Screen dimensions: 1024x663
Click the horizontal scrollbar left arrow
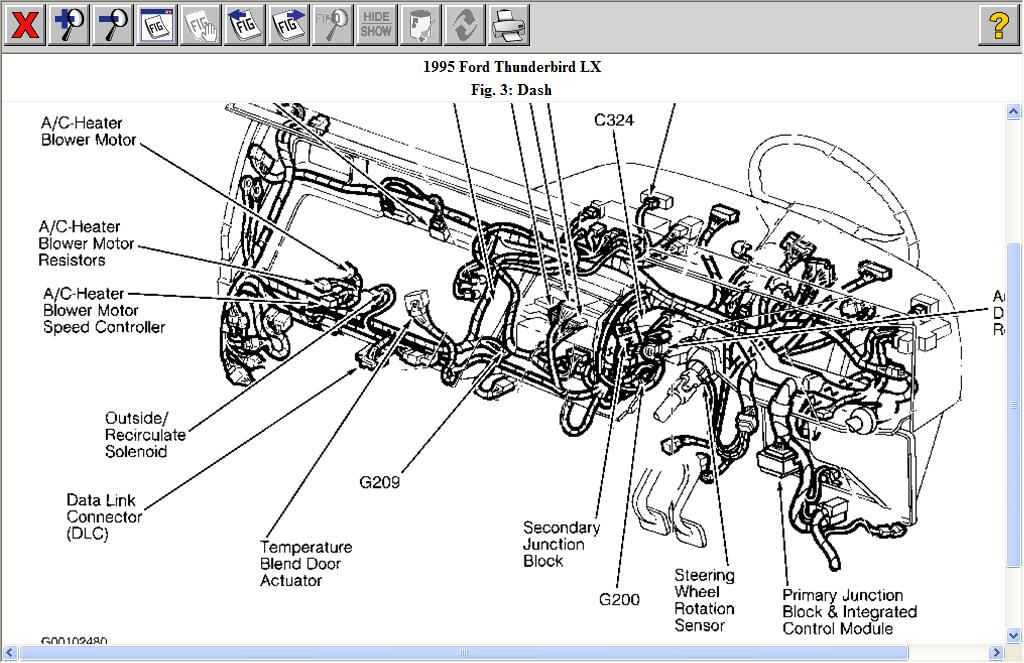10,652
